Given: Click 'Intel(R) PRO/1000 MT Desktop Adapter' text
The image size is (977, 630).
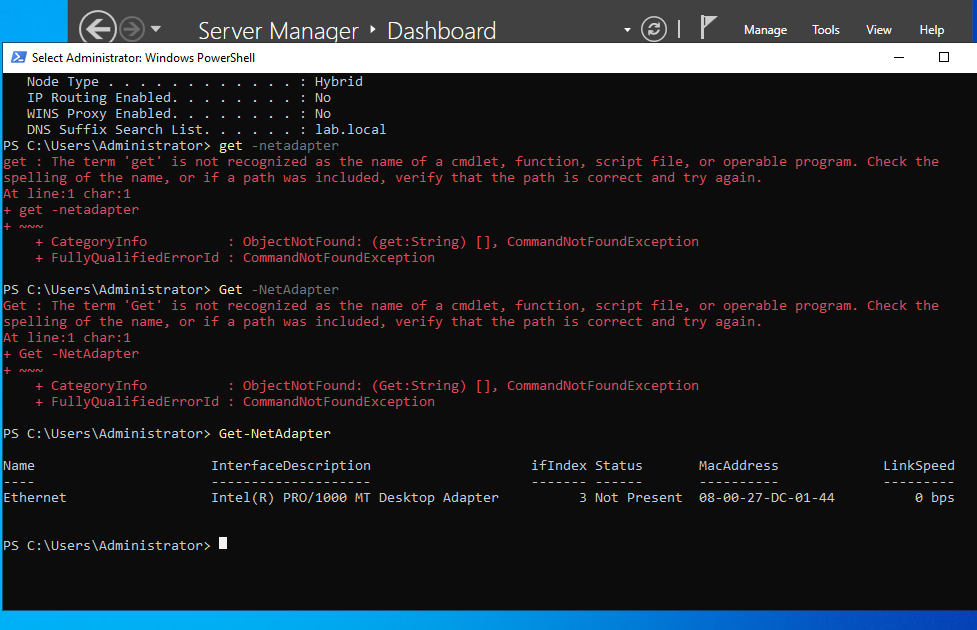Looking at the screenshot, I should (355, 498).
